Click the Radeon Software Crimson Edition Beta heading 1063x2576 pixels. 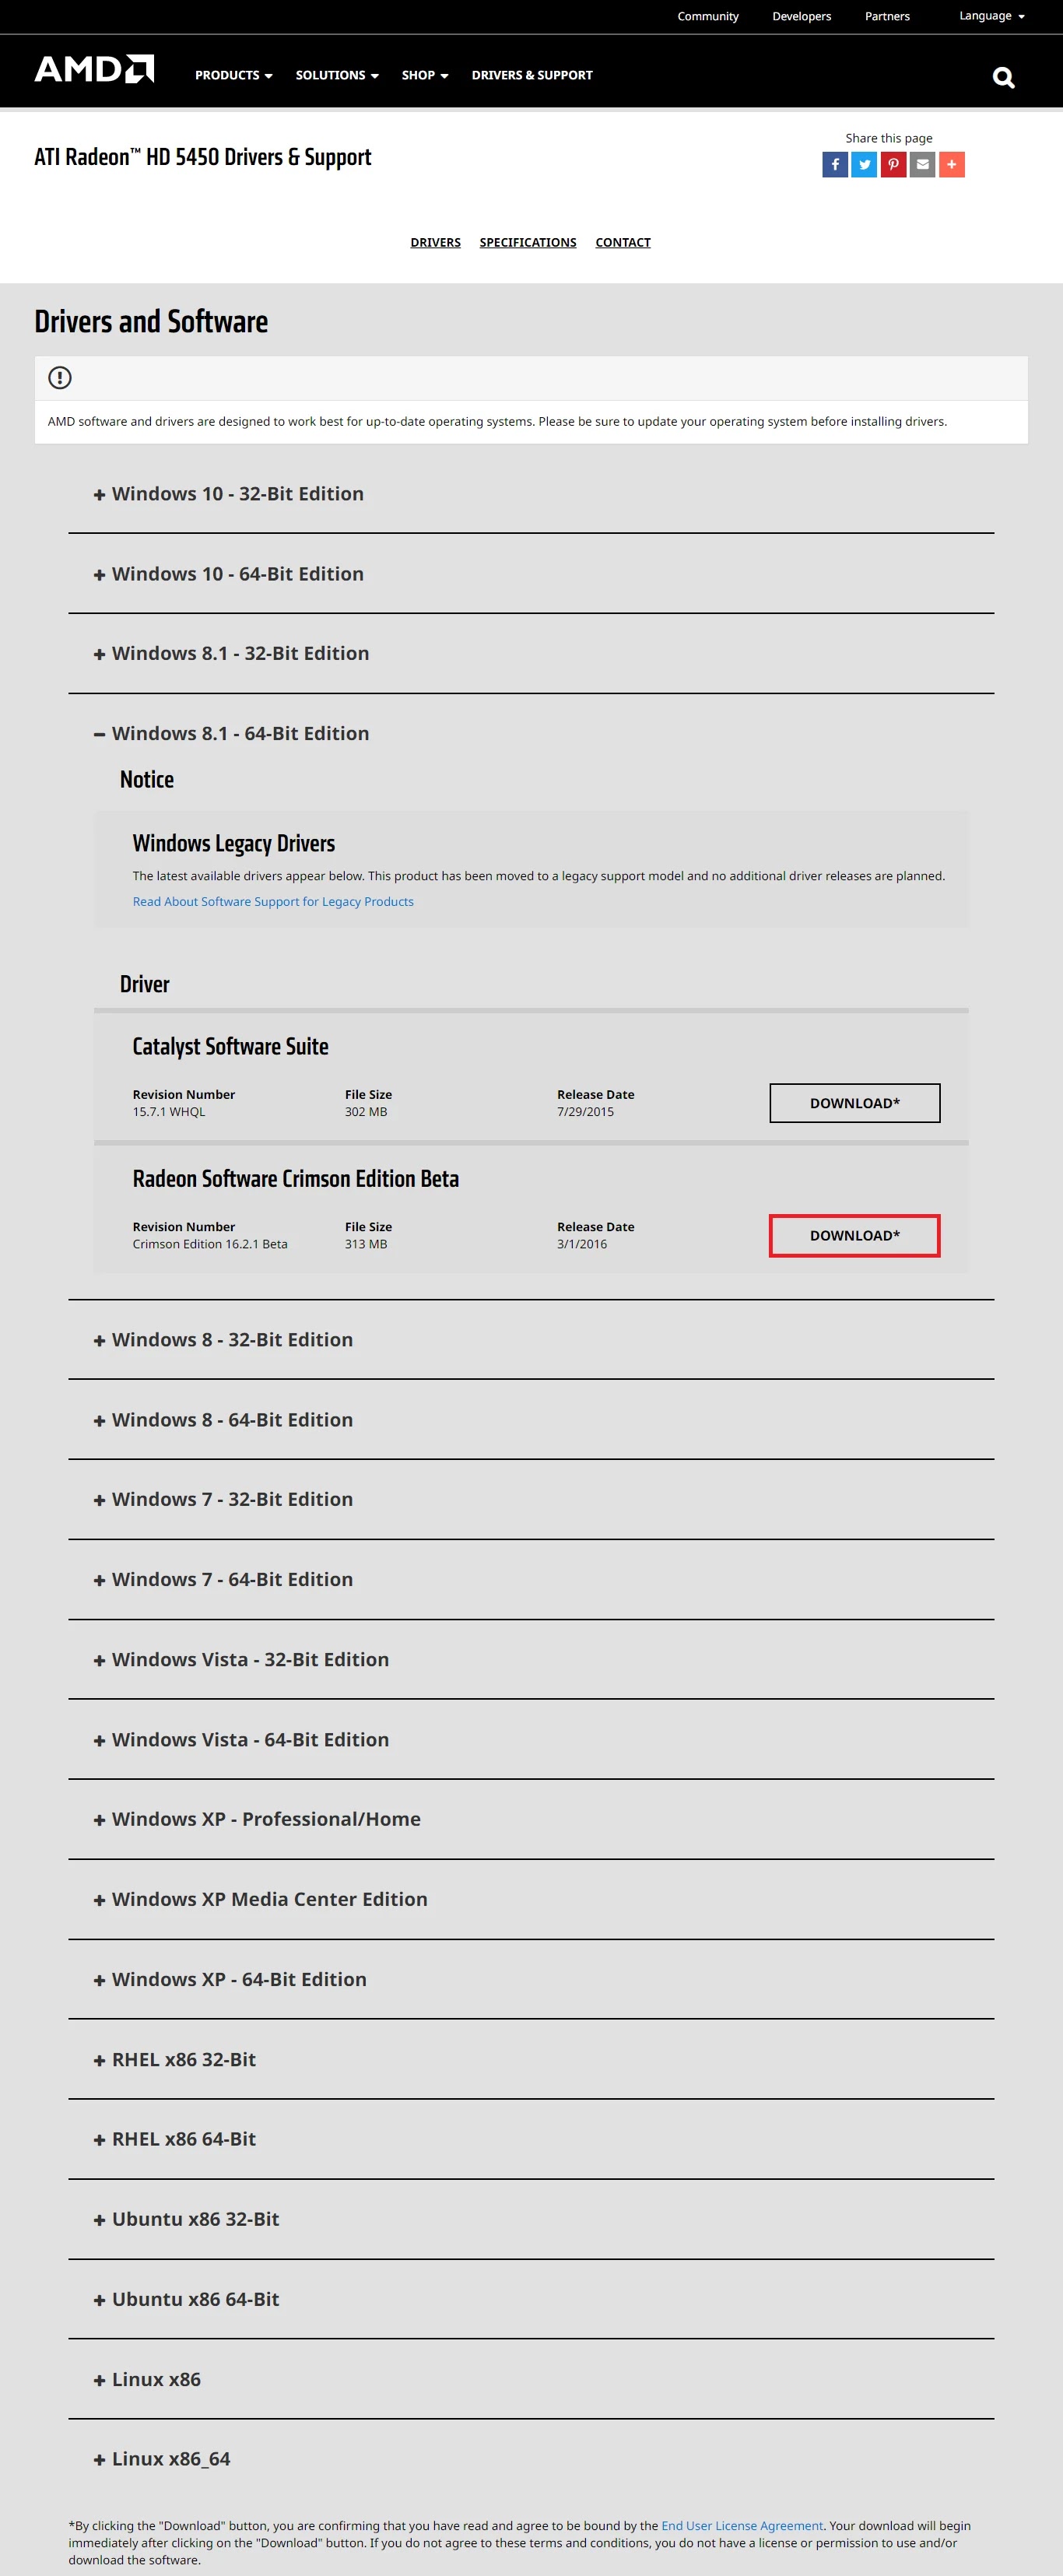tap(296, 1179)
